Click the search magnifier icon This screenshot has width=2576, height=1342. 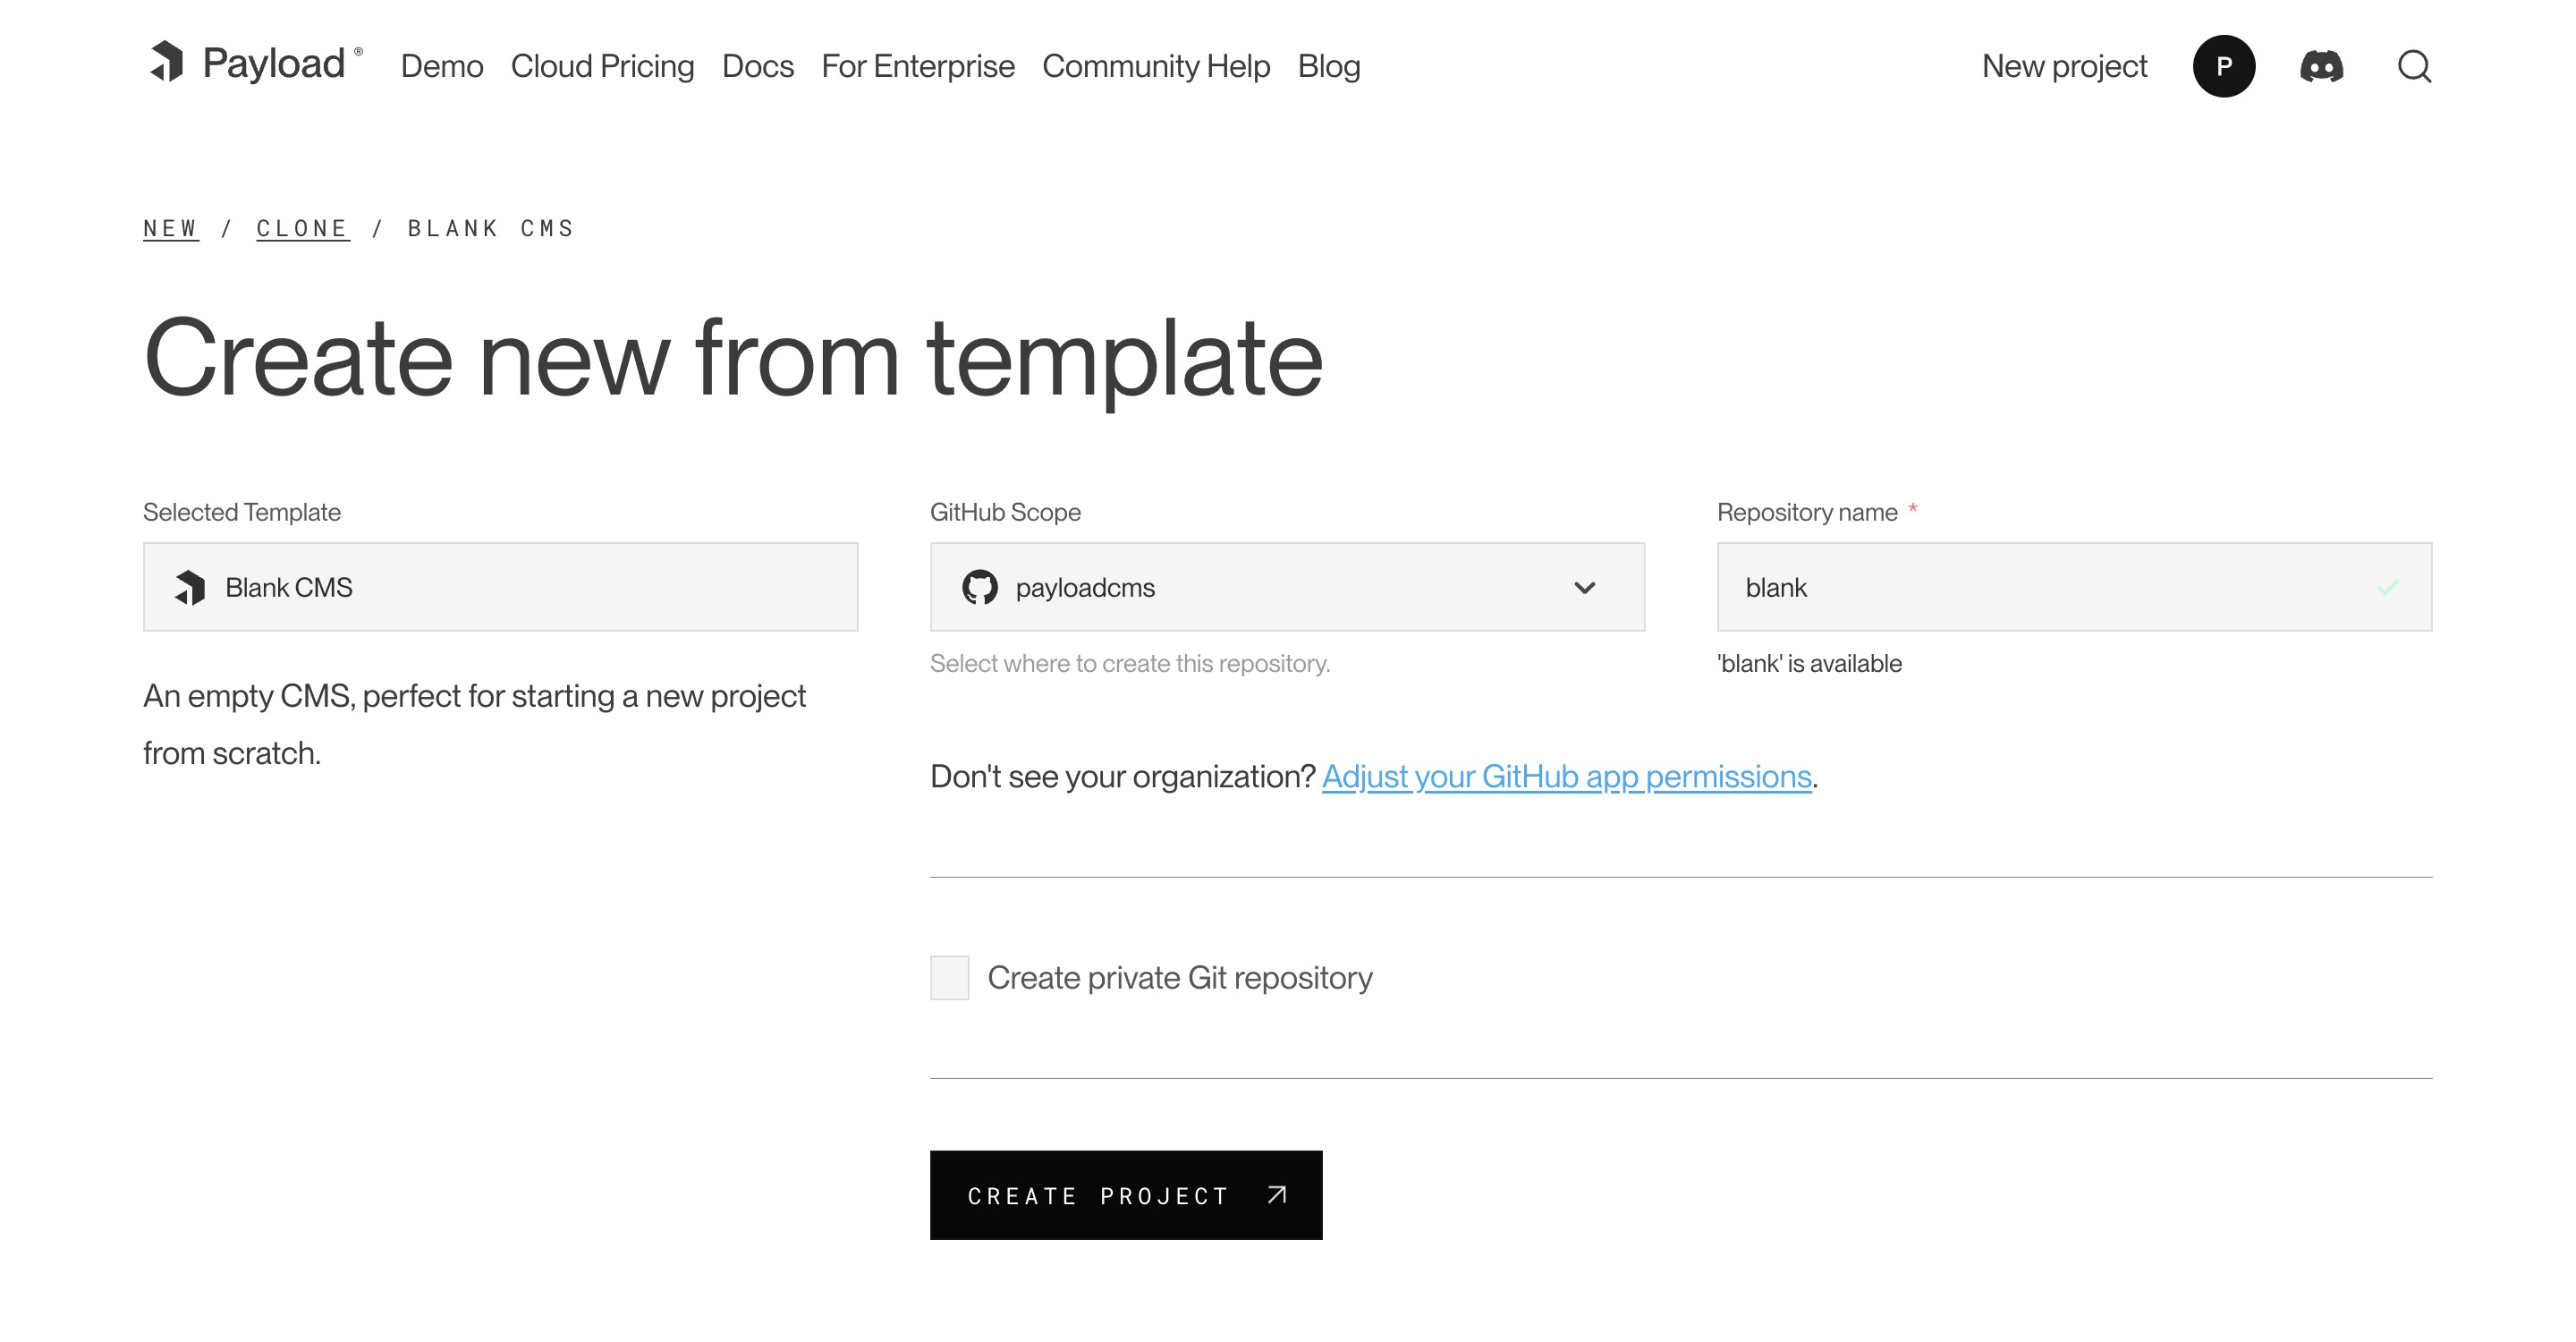(x=2412, y=66)
